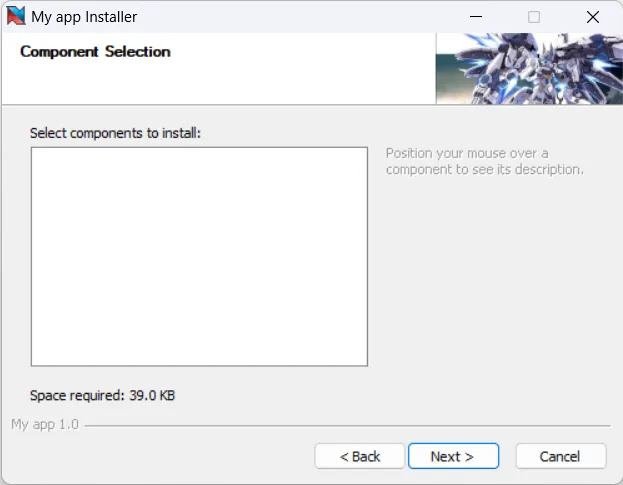The width and height of the screenshot is (623, 485).
Task: Click the component description hint text
Action: point(483,162)
